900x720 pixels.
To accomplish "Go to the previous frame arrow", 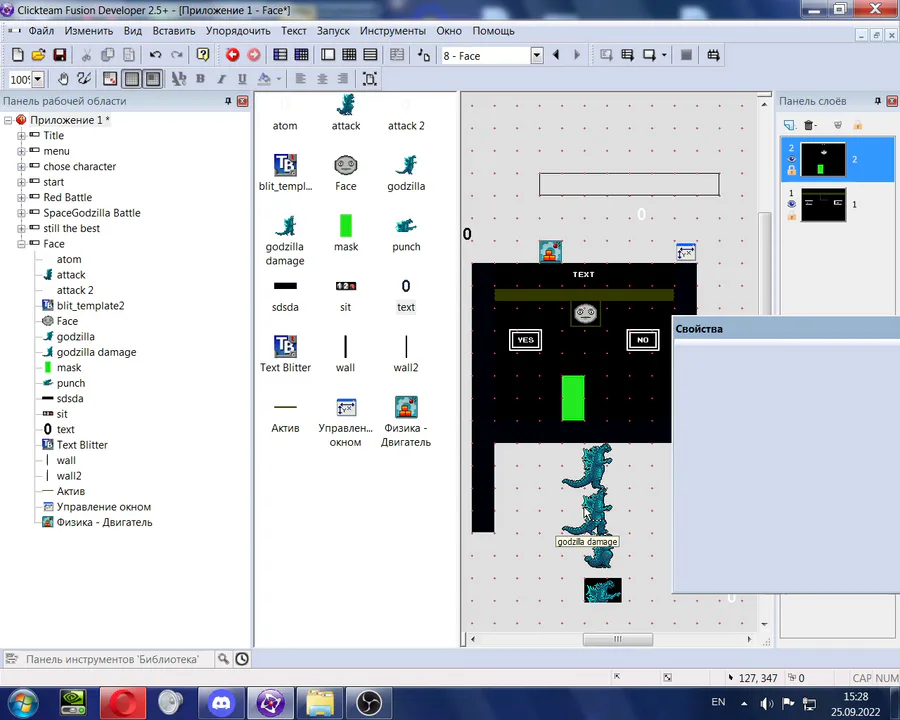I will point(556,55).
